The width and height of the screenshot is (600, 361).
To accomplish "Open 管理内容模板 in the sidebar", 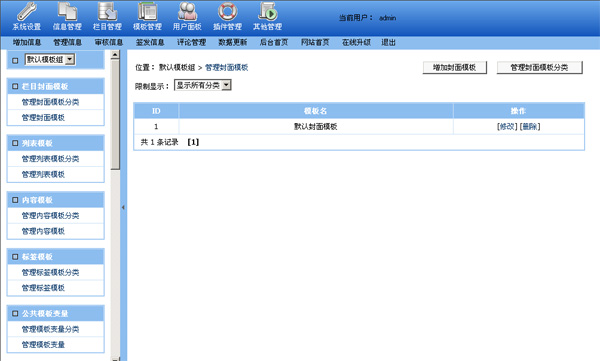I will 43,231.
